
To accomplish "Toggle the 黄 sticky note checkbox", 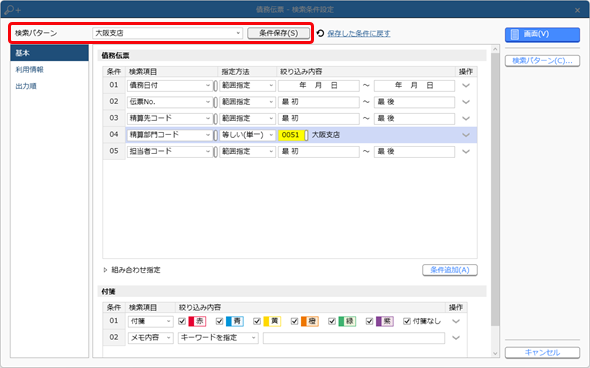I will click(x=257, y=321).
